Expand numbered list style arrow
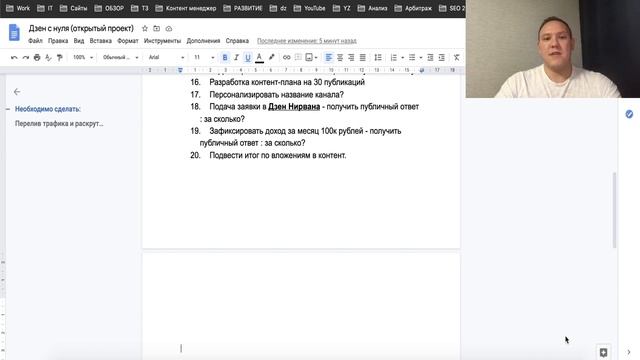This screenshot has width=640, height=360. point(402,58)
